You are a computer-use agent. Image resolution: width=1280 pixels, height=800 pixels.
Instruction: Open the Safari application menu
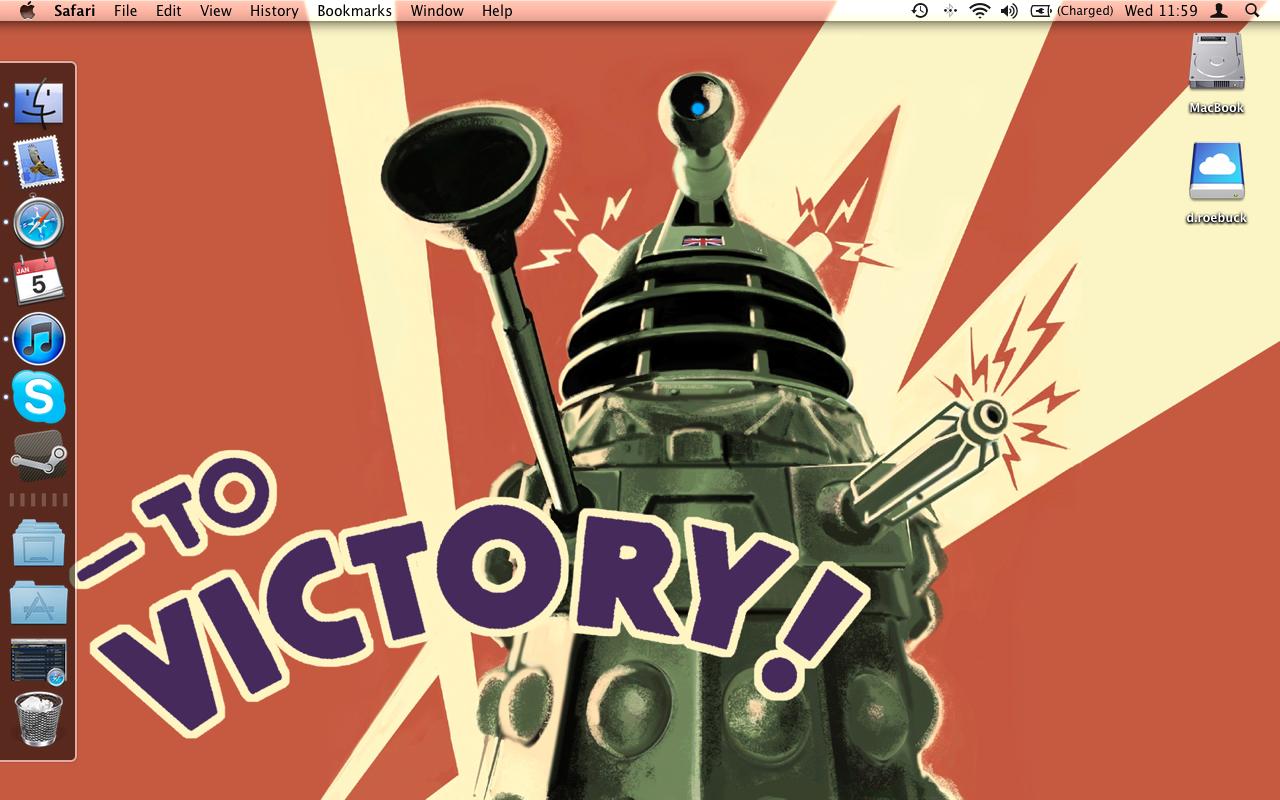click(x=75, y=10)
